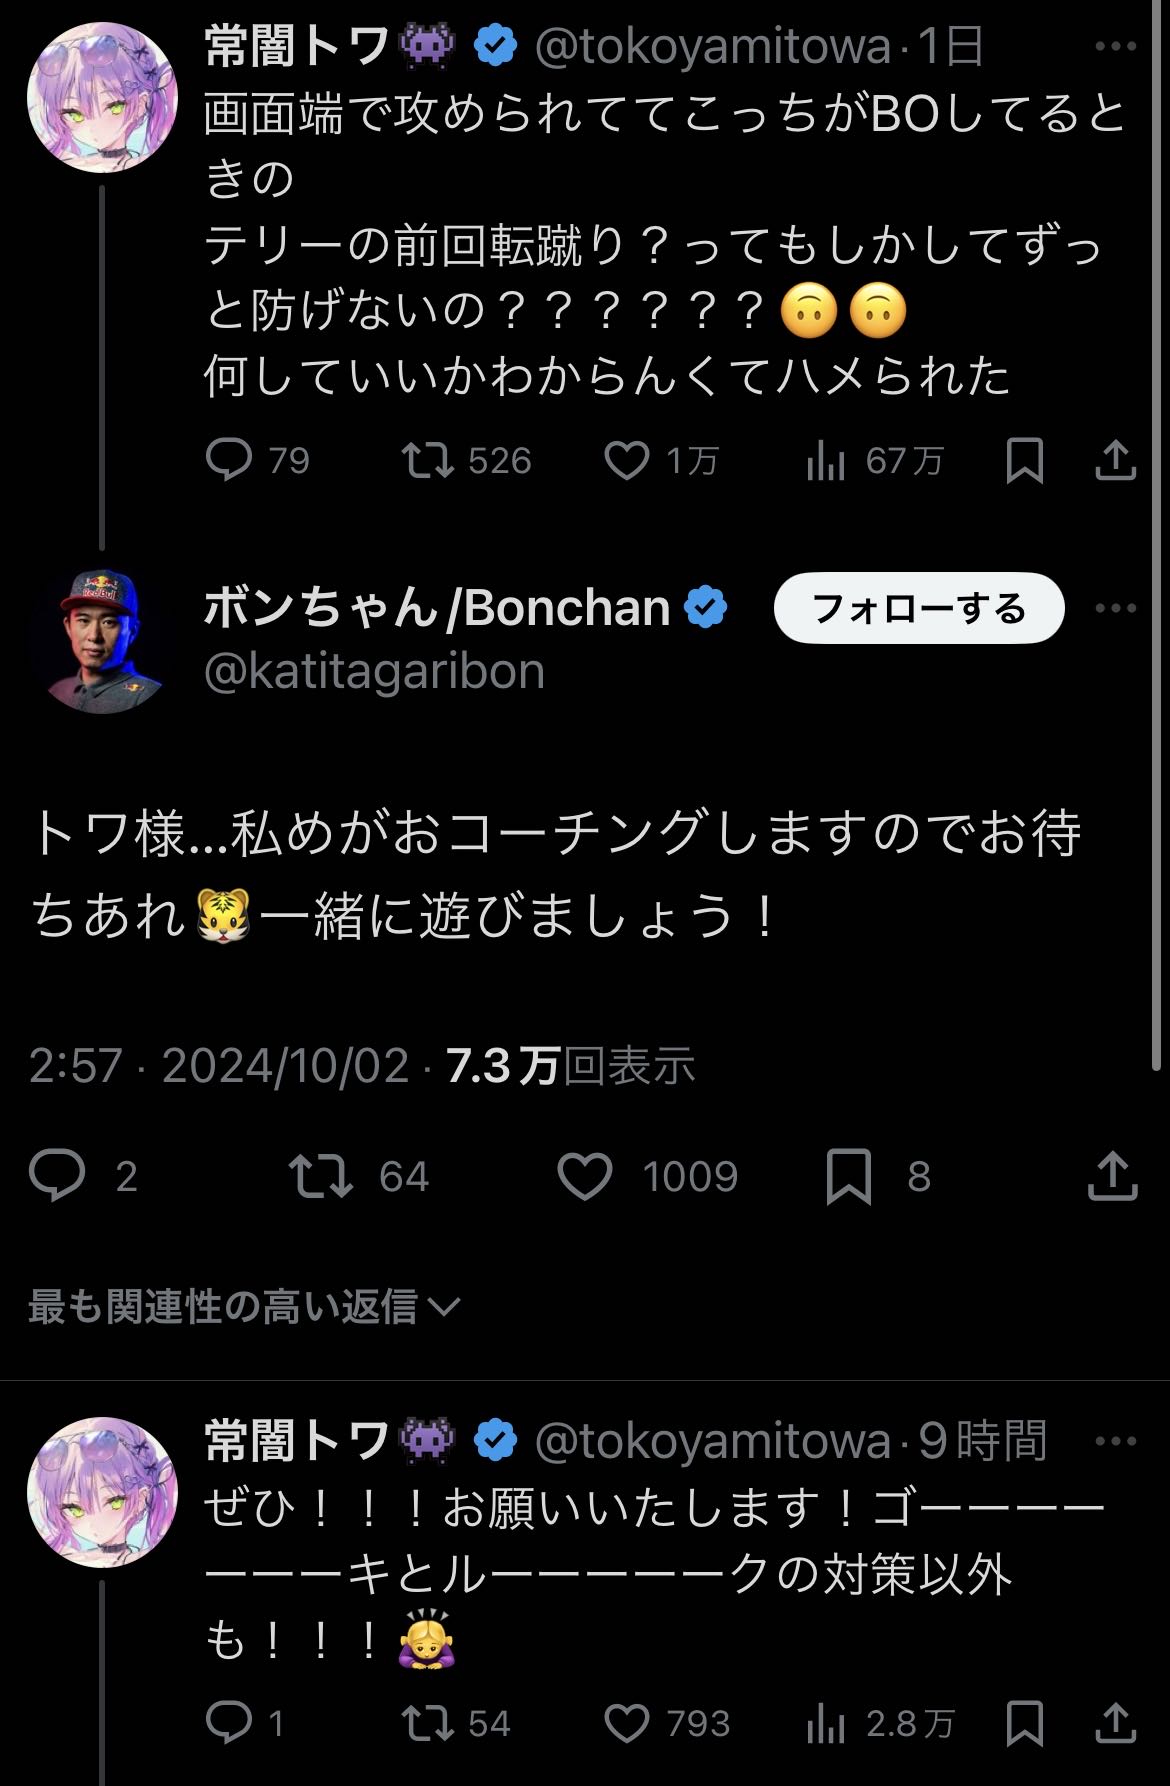Expand the 最も関連性の高い返信 sort dropdown
This screenshot has height=1786, width=1170.
tap(243, 1306)
